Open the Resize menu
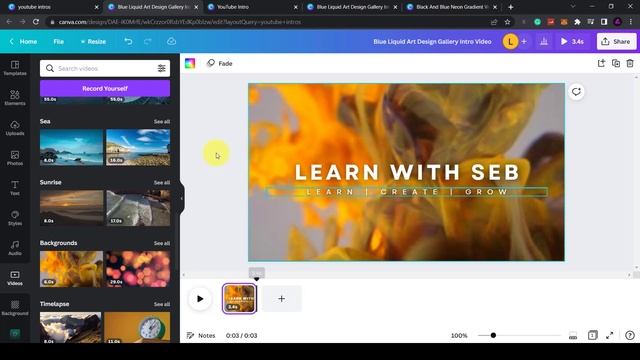 click(93, 41)
